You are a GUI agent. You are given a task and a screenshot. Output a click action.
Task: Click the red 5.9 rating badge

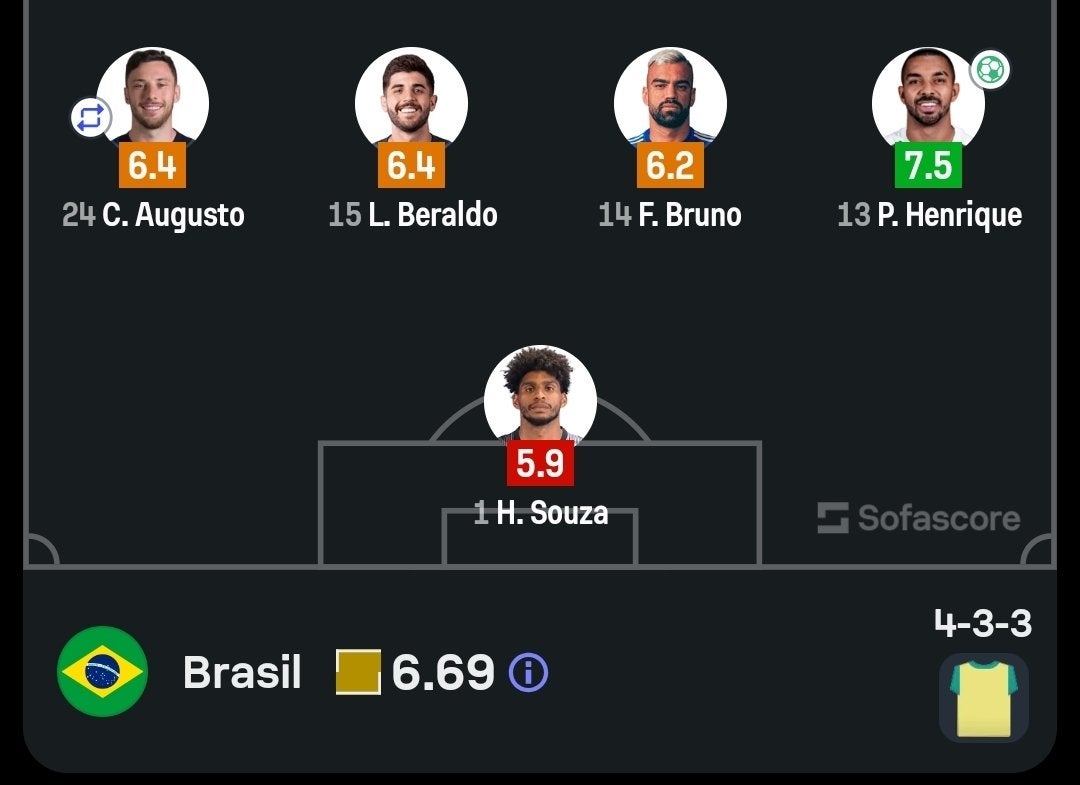pyautogui.click(x=540, y=464)
